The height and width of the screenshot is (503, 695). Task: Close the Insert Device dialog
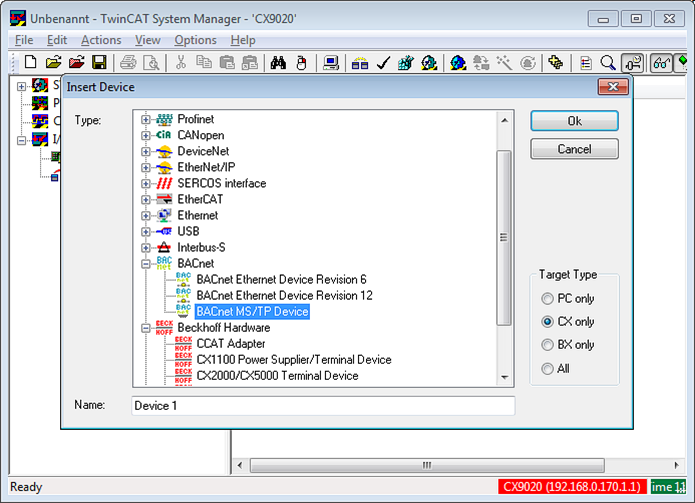613,86
